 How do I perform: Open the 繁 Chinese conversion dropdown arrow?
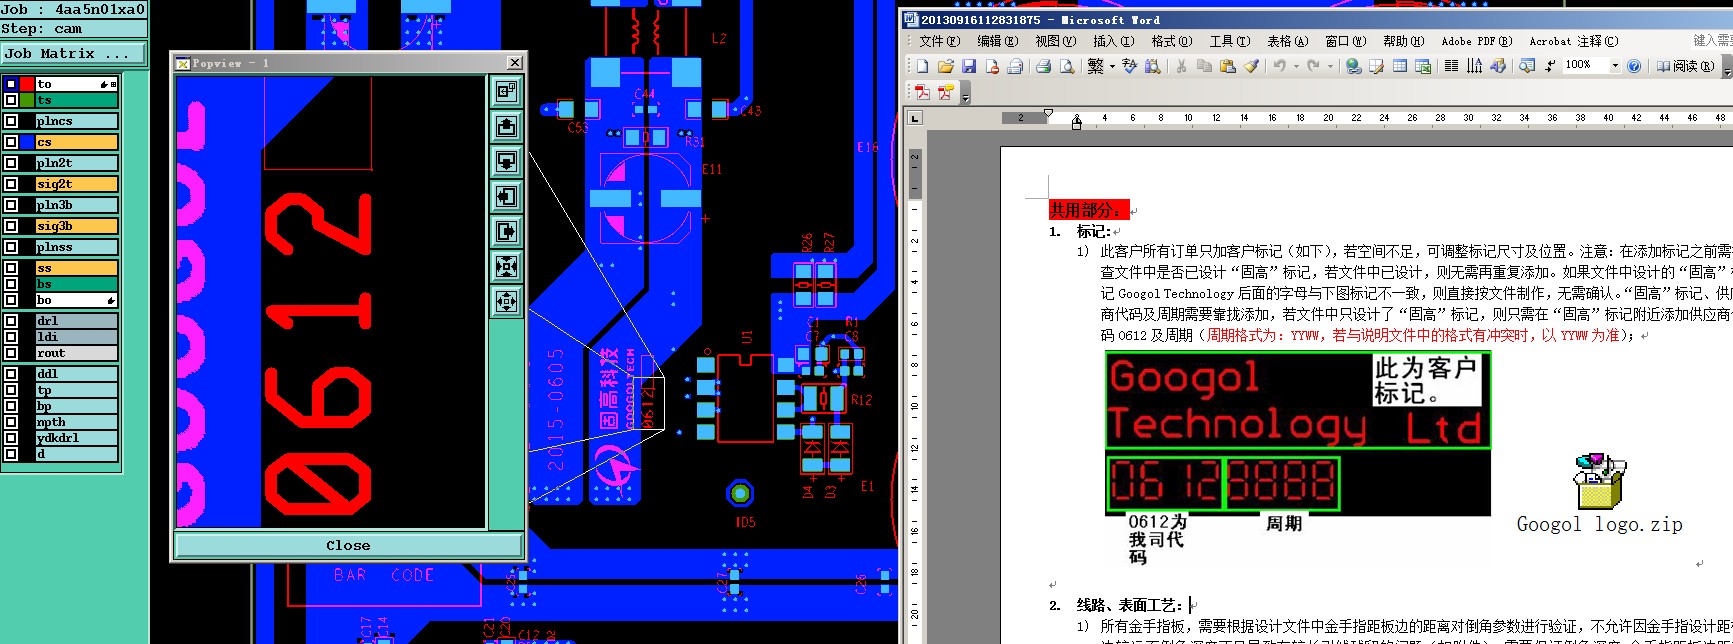(x=1112, y=66)
